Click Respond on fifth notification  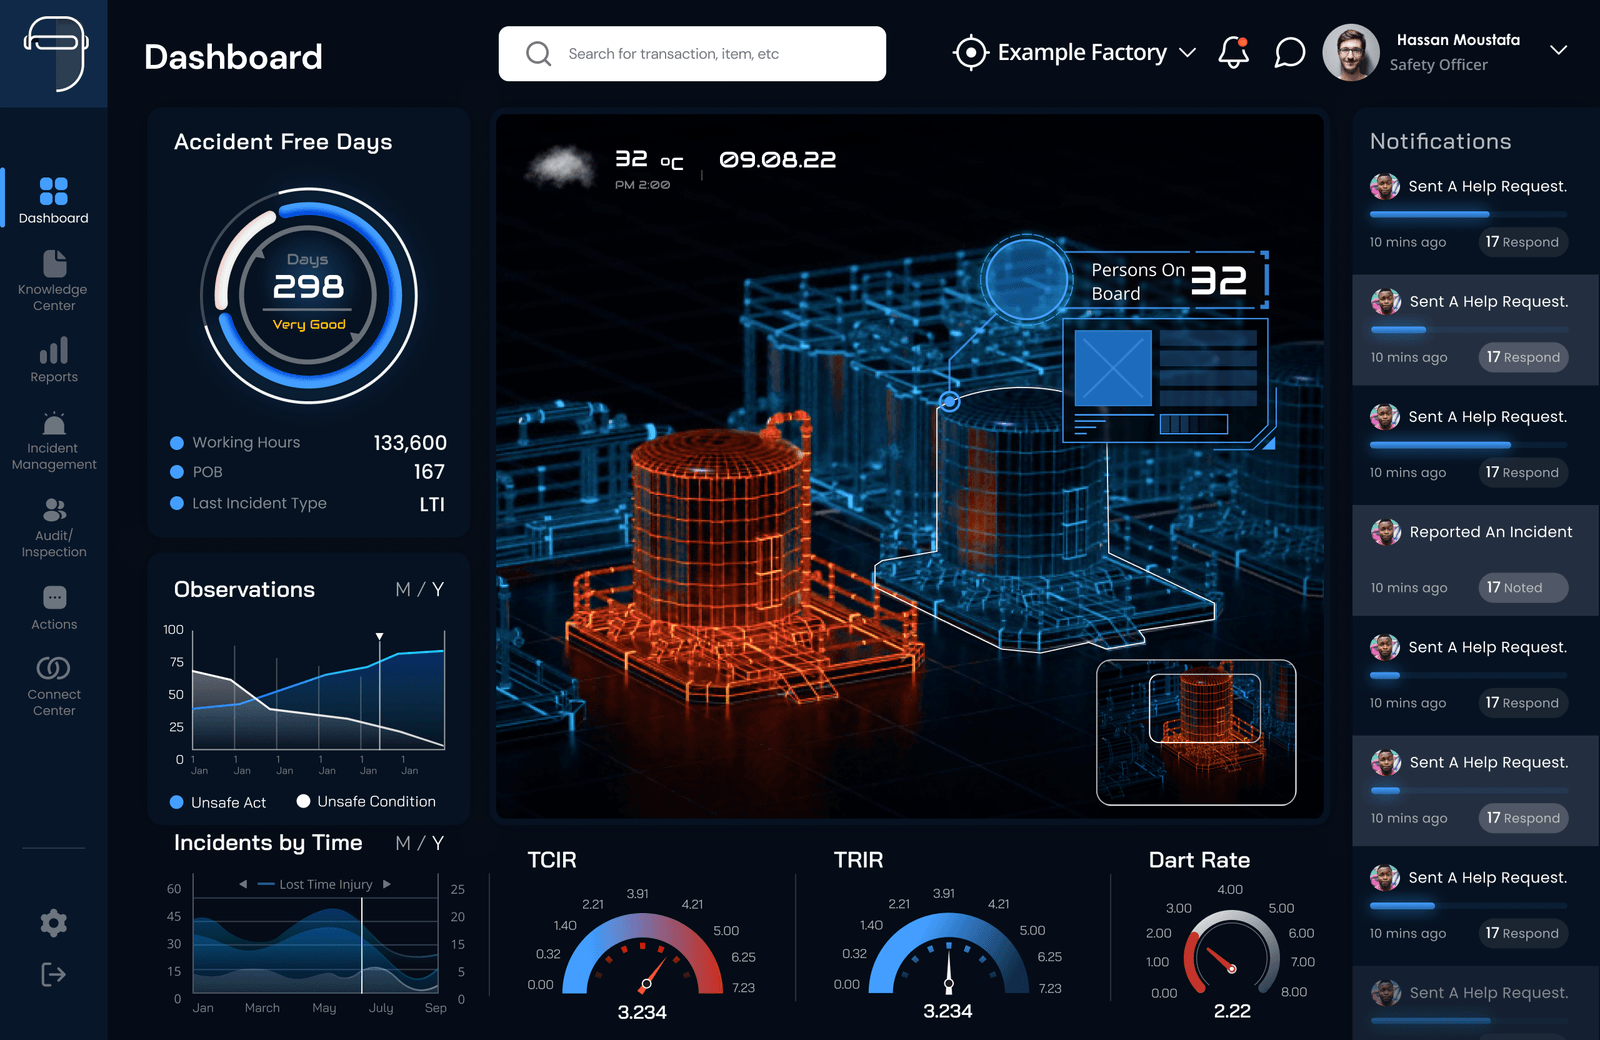[1523, 703]
